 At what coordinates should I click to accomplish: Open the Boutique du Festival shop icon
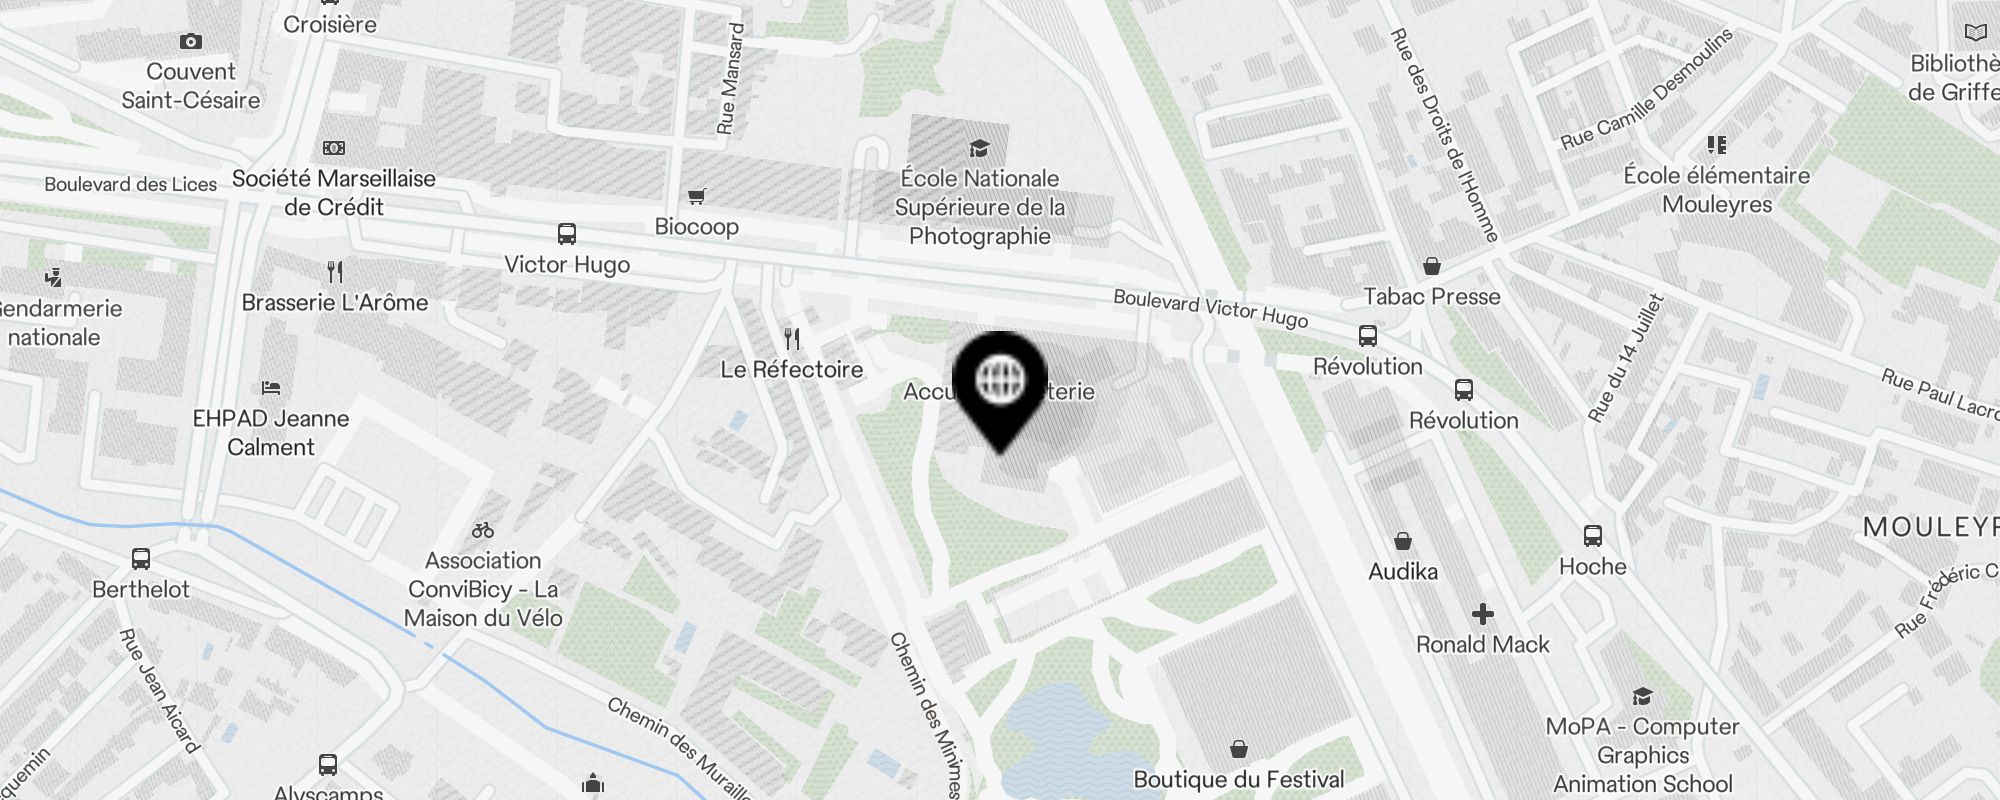(1239, 749)
